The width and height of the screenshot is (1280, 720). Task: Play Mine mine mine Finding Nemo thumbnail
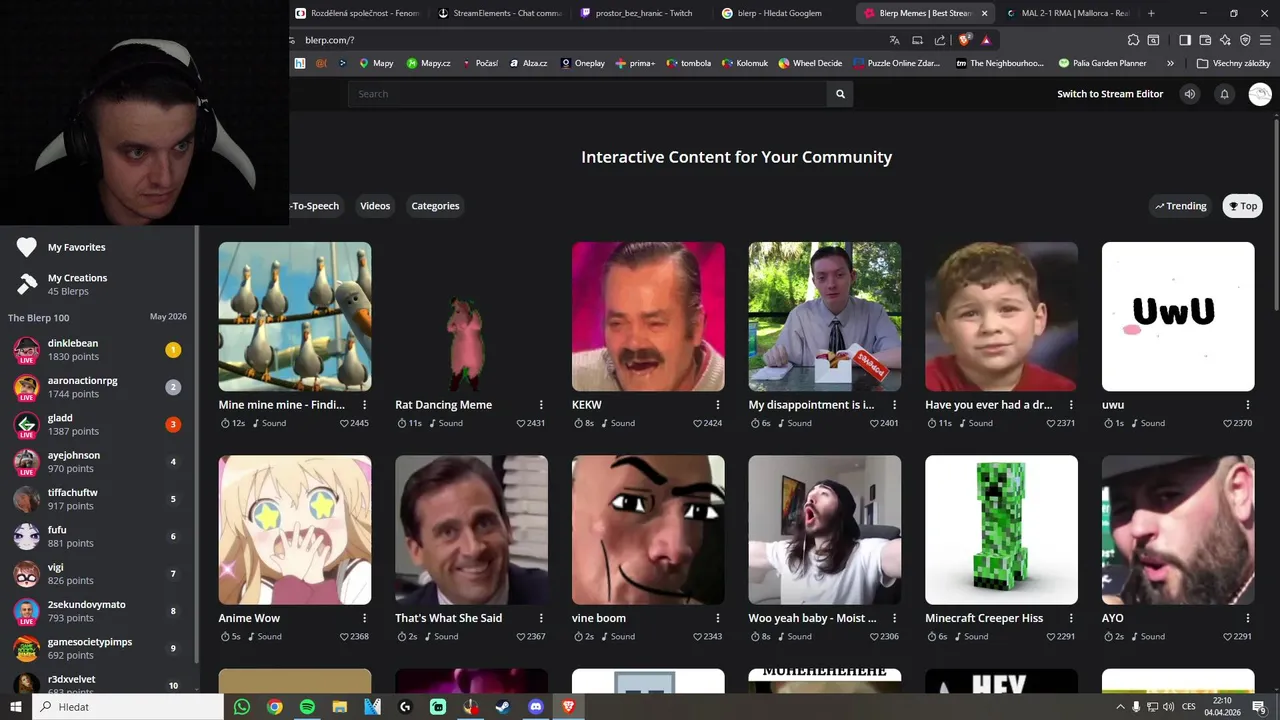[x=295, y=316]
